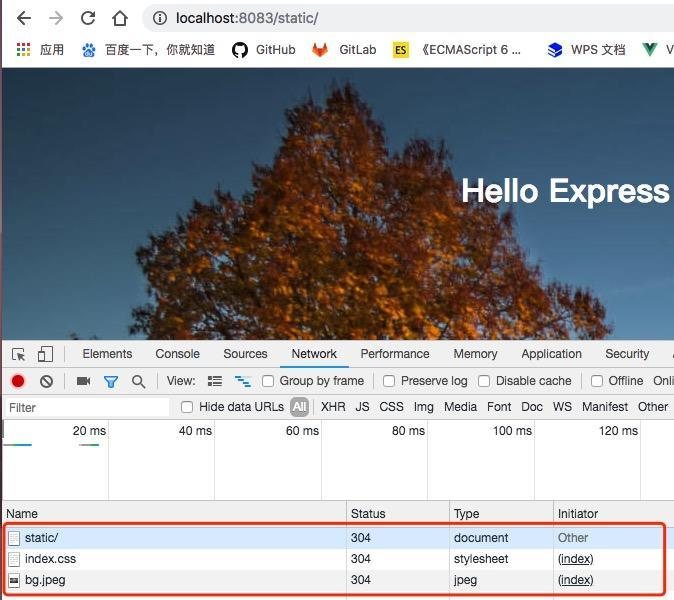The width and height of the screenshot is (674, 600).
Task: Filter requests by CSS
Action: click(x=391, y=407)
